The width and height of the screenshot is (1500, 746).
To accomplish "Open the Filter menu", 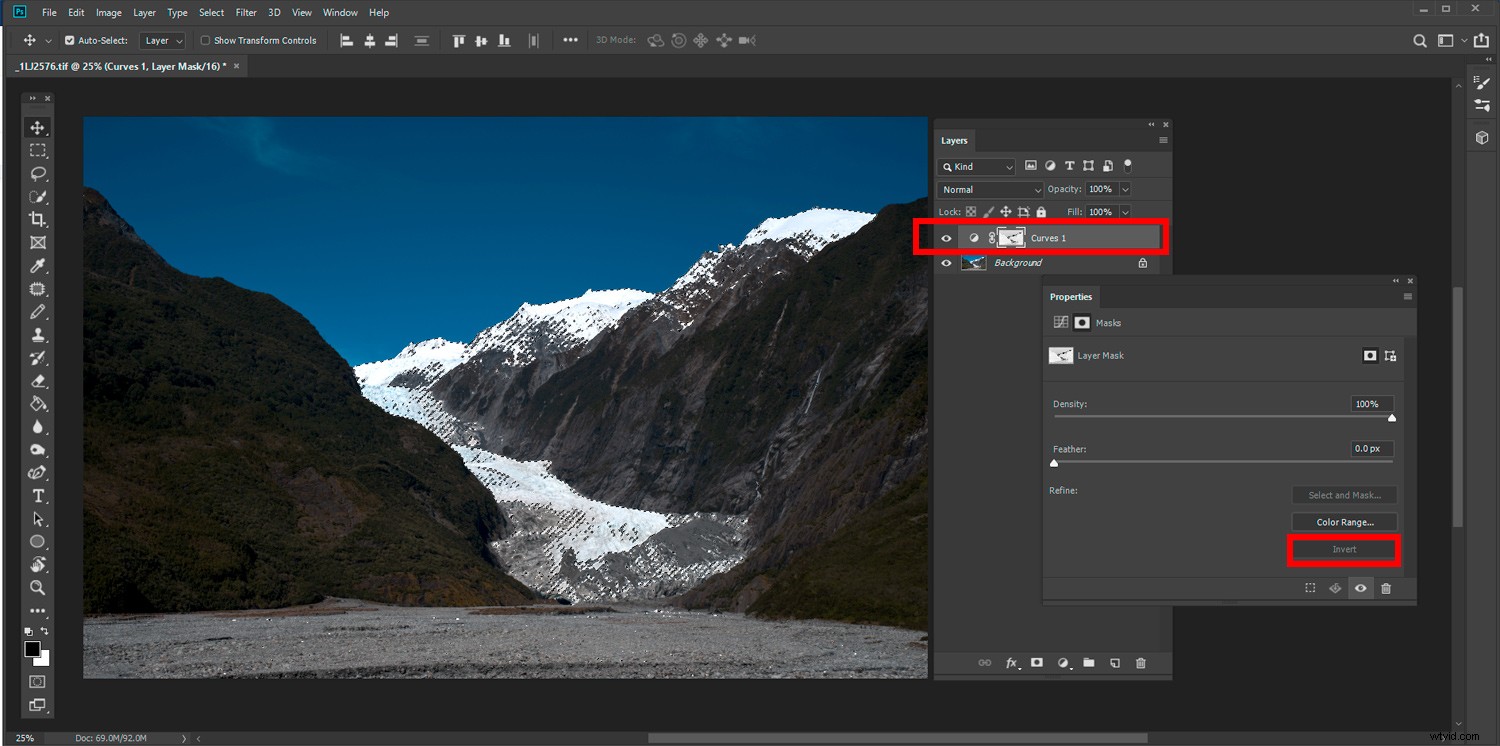I will tap(246, 12).
